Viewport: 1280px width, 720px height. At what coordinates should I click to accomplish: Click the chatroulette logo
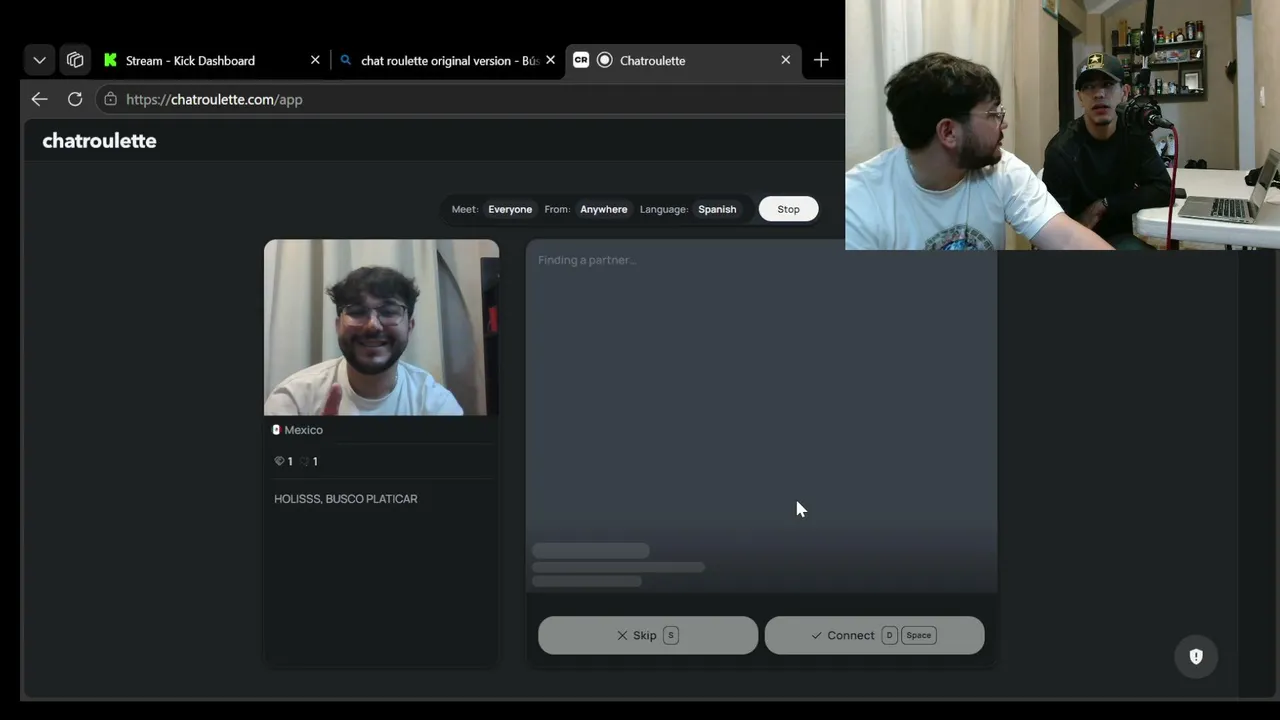coord(99,141)
